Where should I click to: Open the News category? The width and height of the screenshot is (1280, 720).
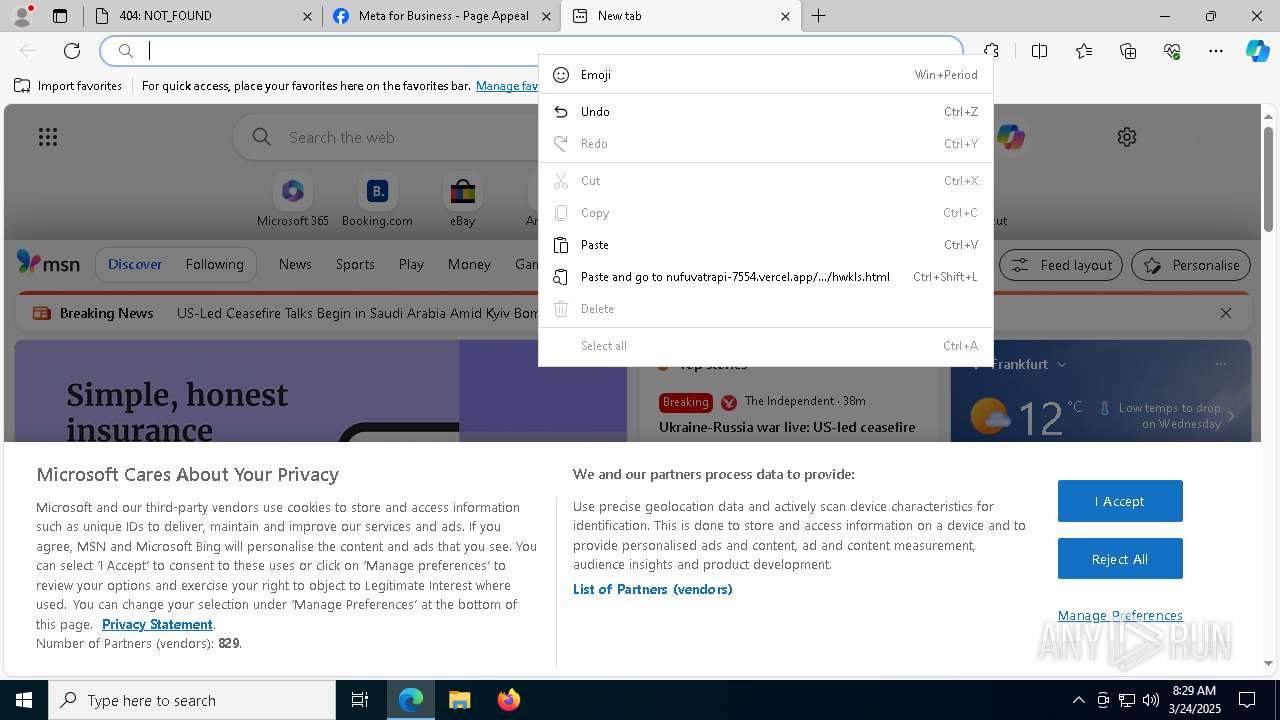point(295,264)
